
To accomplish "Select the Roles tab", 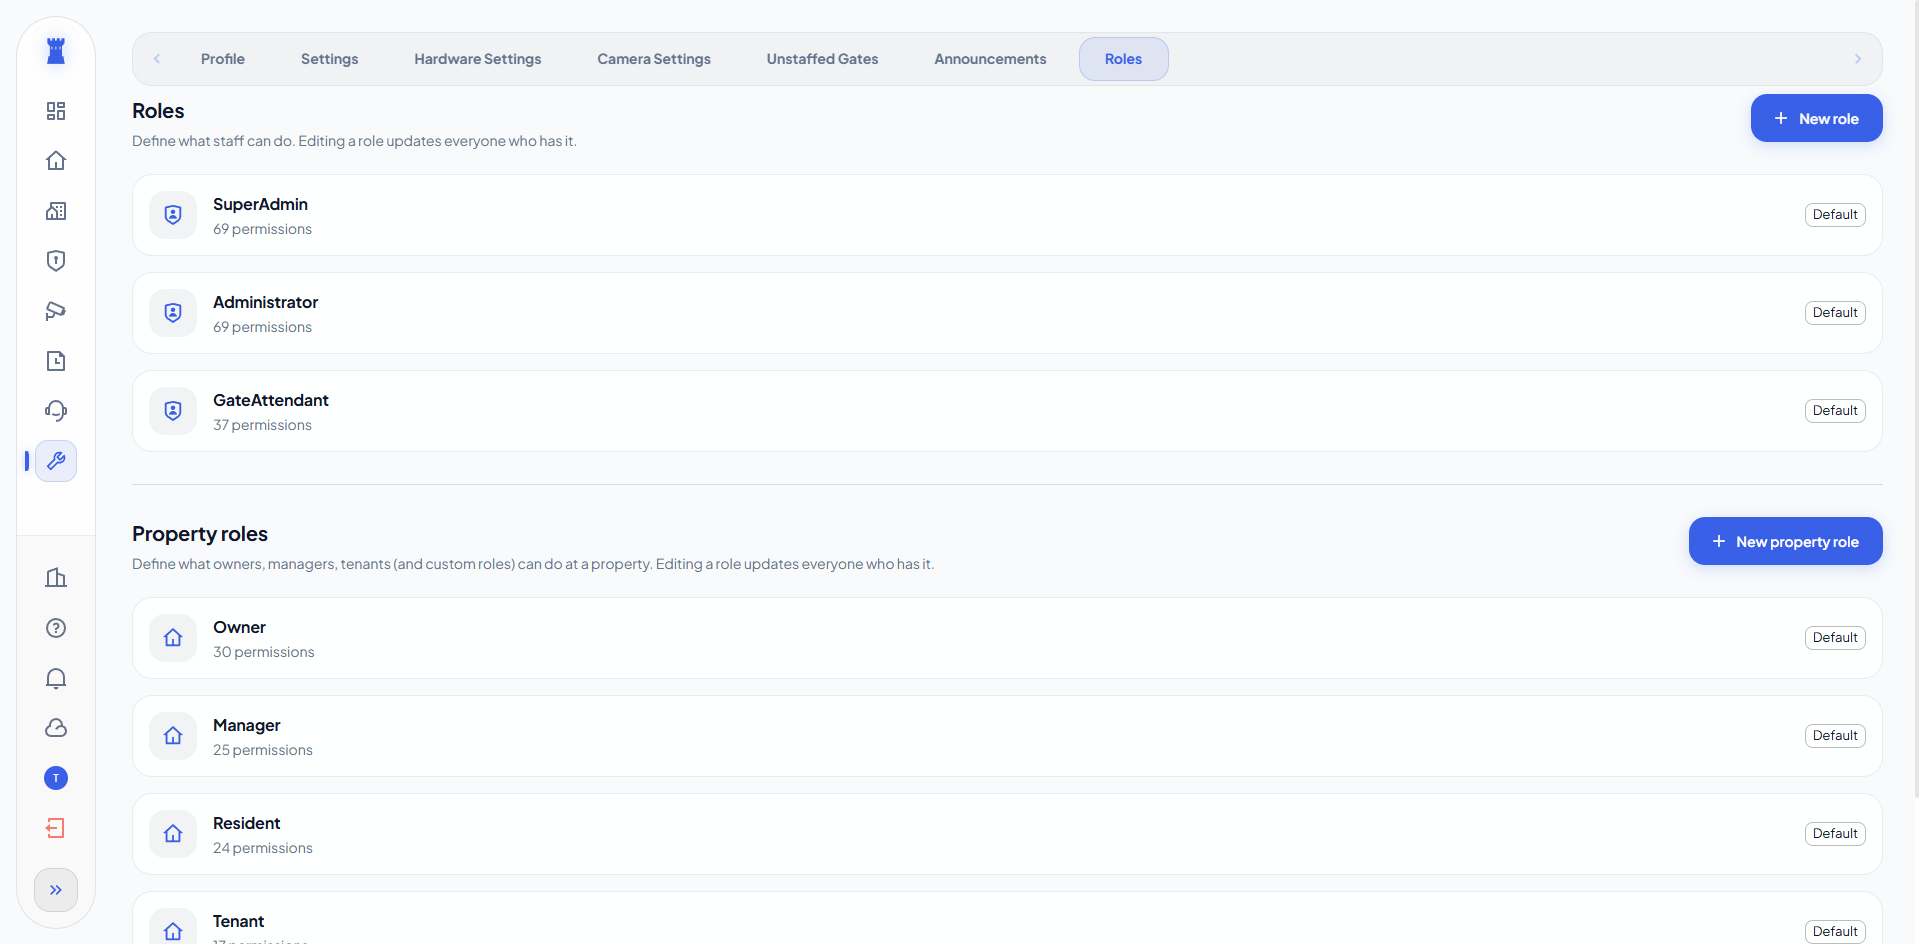I will pos(1124,59).
